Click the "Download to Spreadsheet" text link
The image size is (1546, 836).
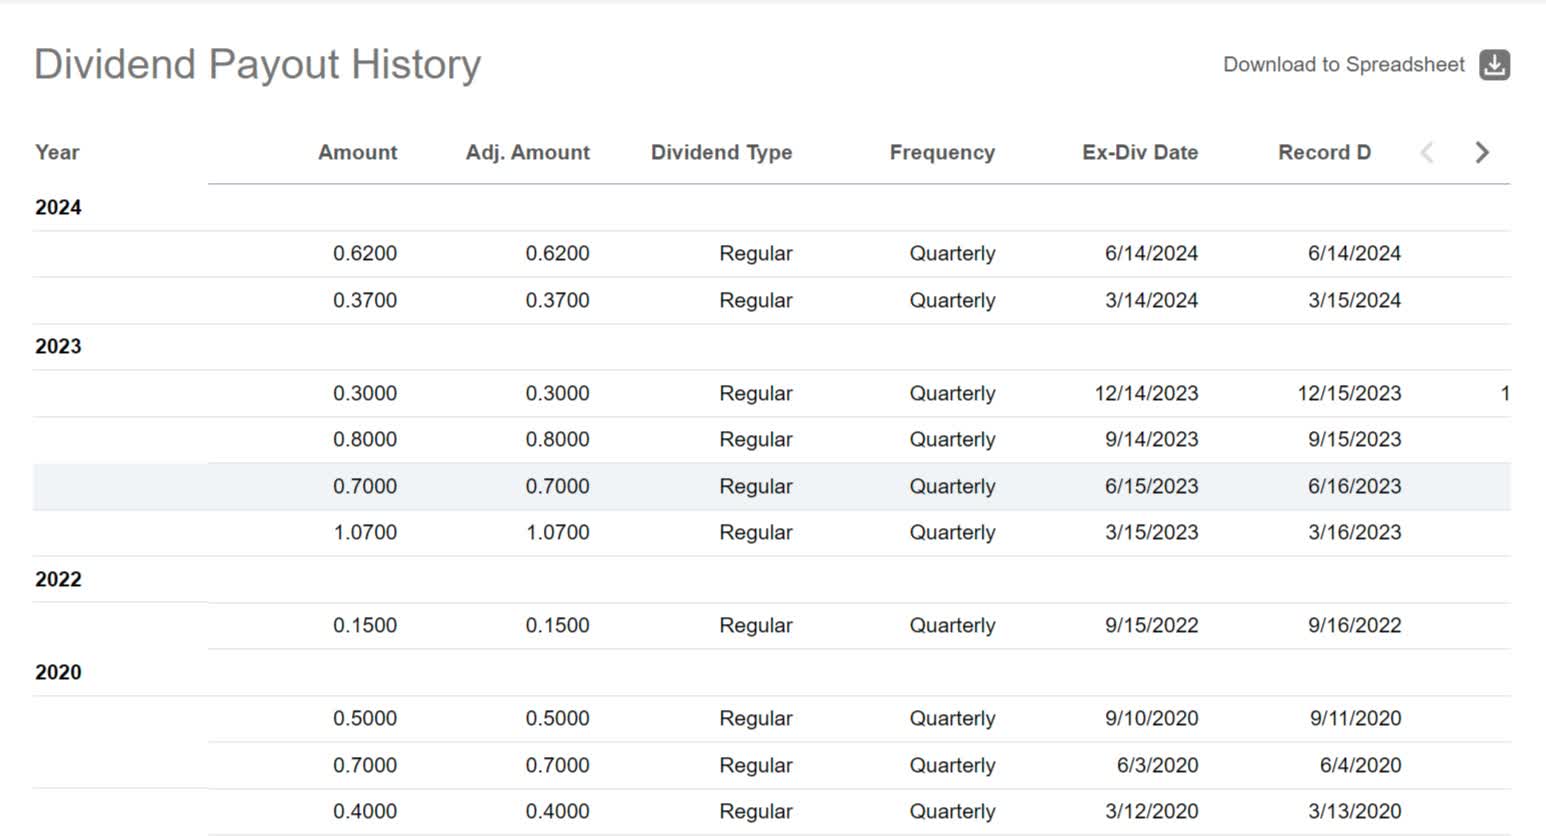(1343, 65)
